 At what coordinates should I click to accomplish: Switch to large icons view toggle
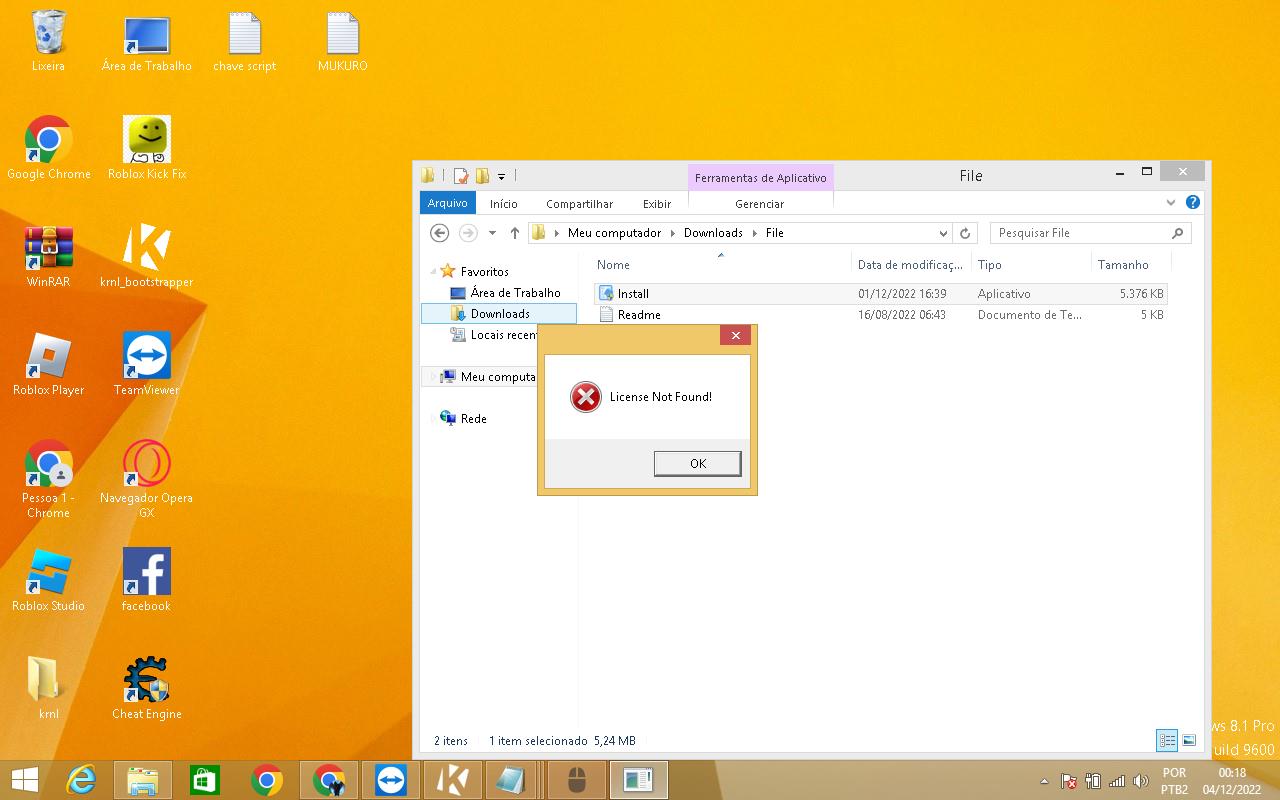pyautogui.click(x=1189, y=741)
